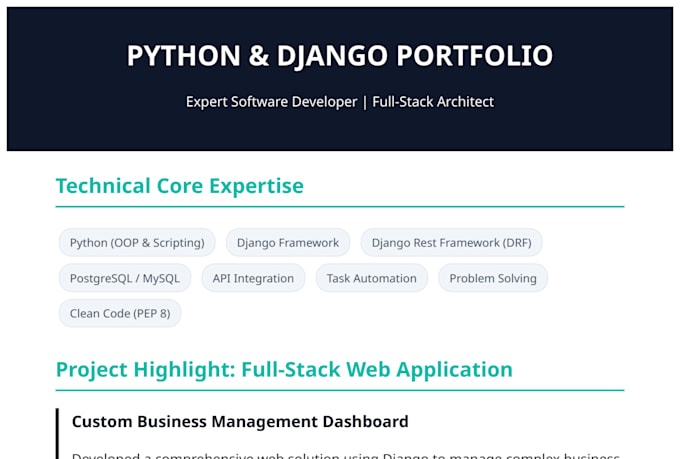Screen dimensions: 680x459
Task: Click the "Task Automation" skill tag
Action: pos(372,278)
